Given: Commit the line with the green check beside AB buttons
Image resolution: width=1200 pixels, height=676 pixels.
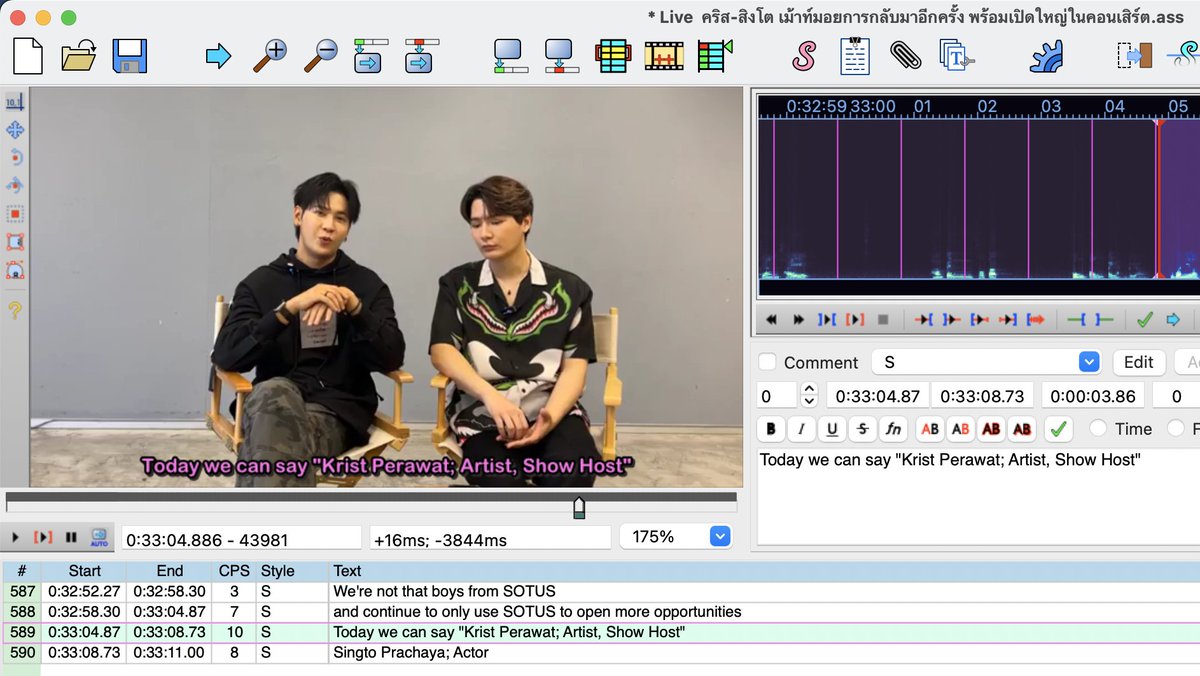Looking at the screenshot, I should click(1057, 429).
